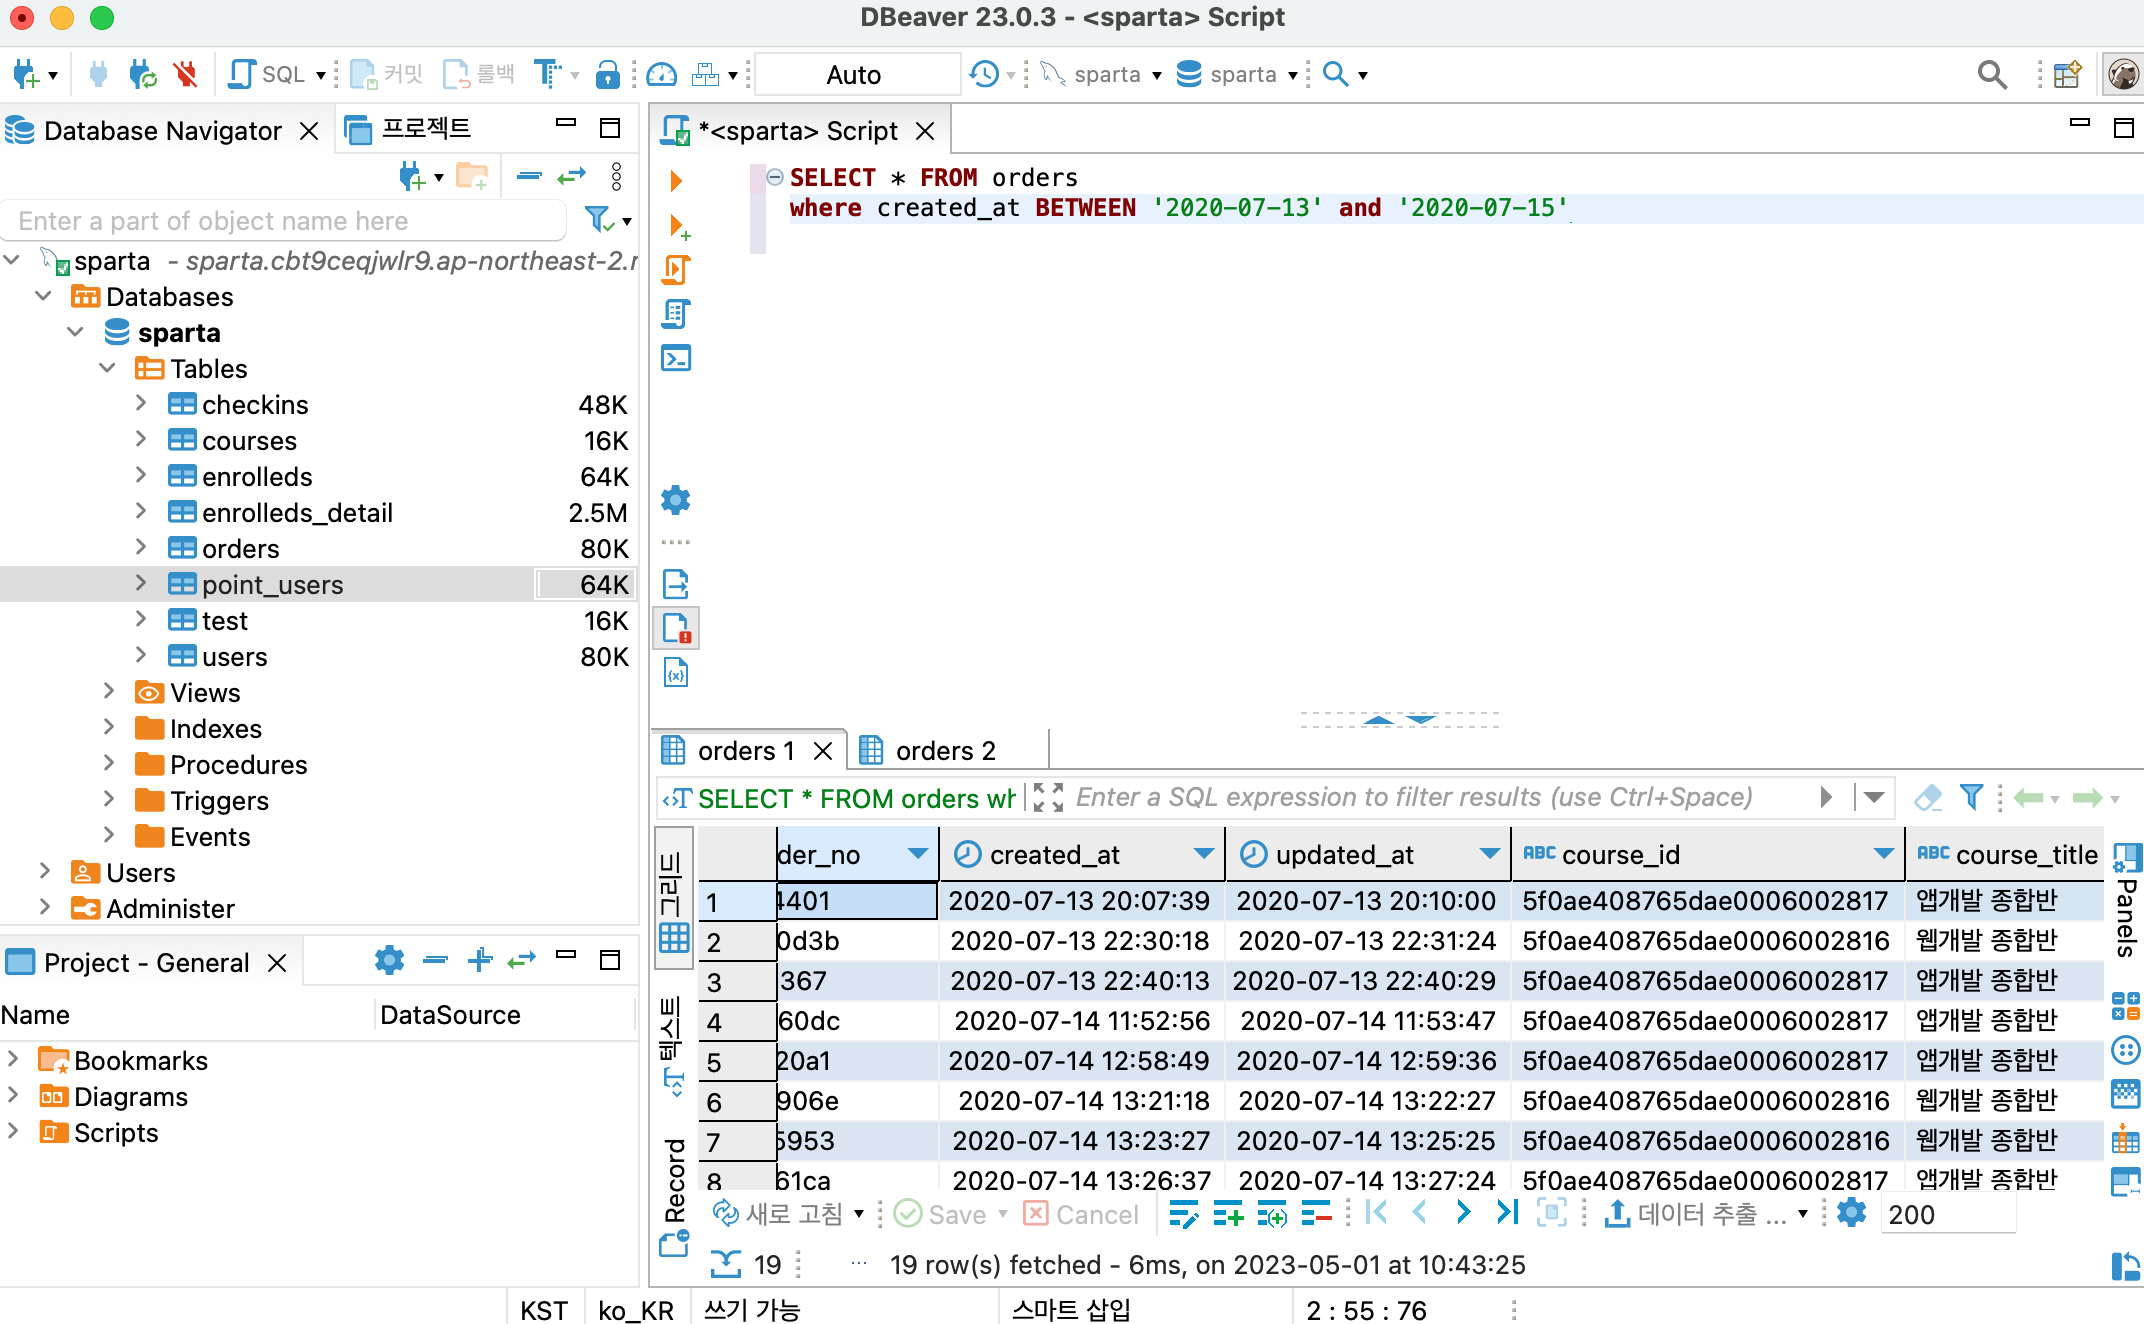This screenshot has height=1324, width=2144.
Task: Close the sparta Script editor tab
Action: tap(926, 131)
